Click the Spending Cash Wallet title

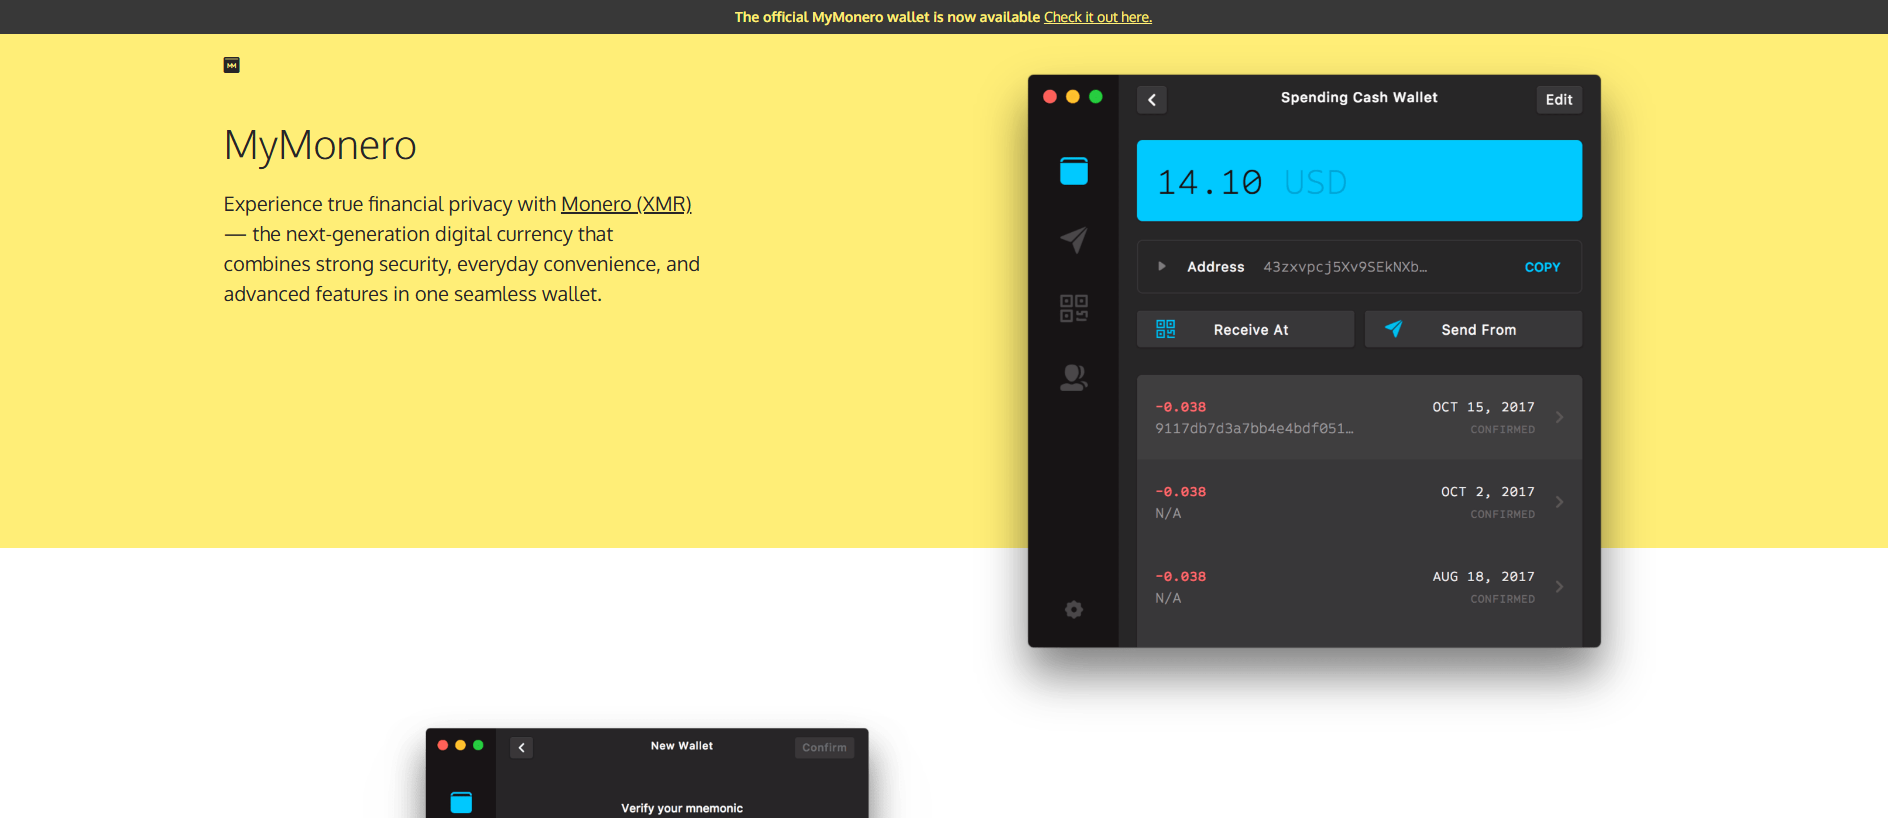coord(1359,97)
